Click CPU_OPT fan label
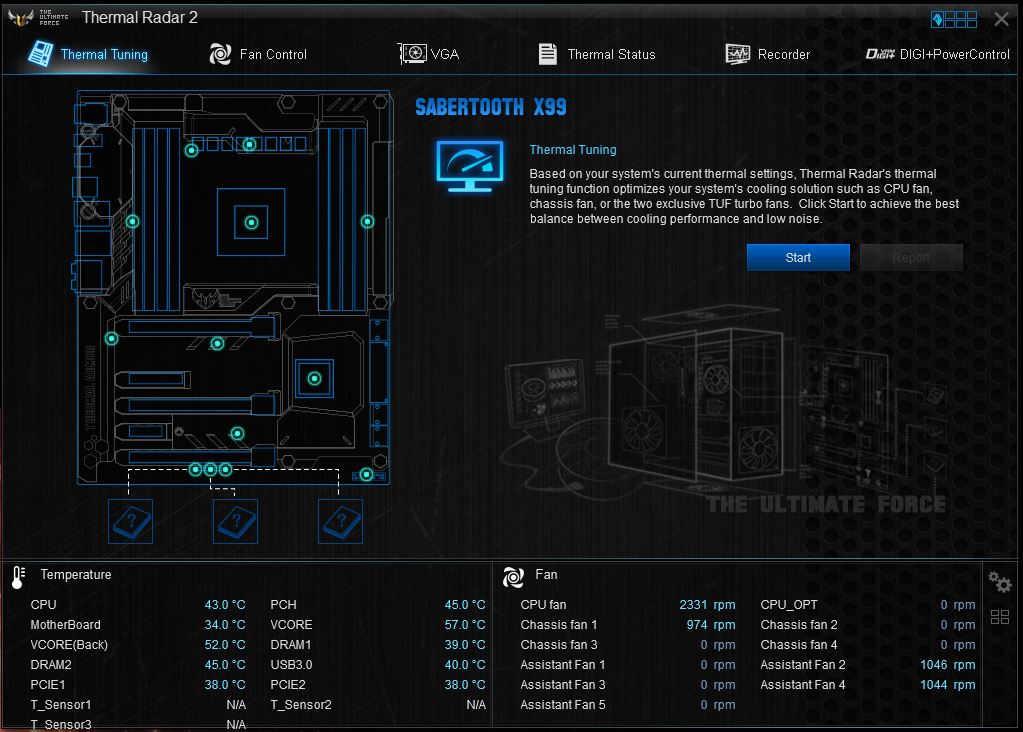1023x732 pixels. (x=789, y=605)
